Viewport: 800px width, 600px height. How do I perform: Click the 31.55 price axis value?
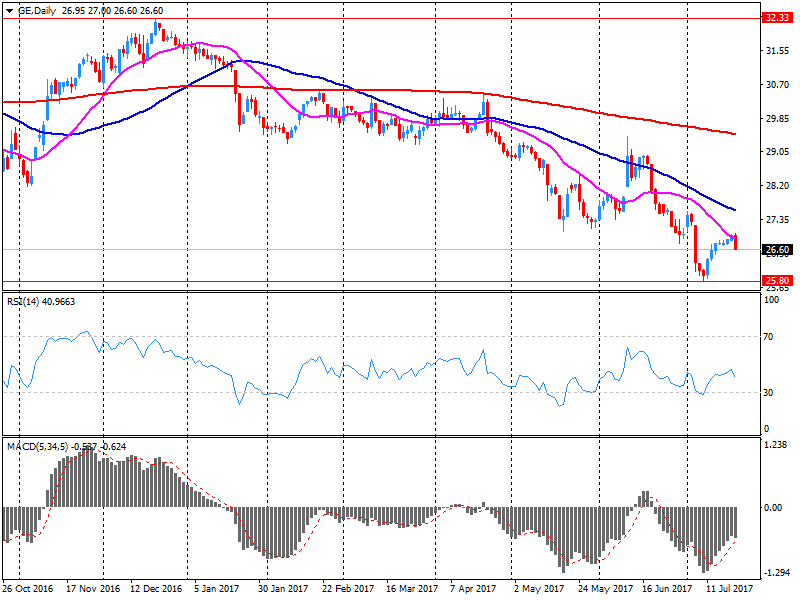coord(777,51)
